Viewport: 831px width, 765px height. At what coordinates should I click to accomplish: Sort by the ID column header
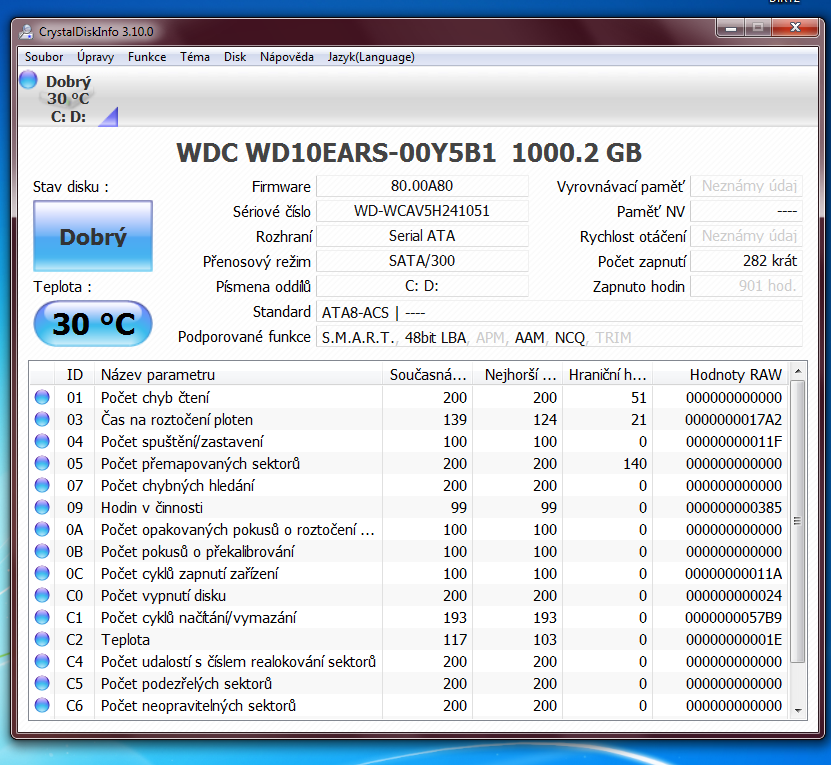[75, 374]
